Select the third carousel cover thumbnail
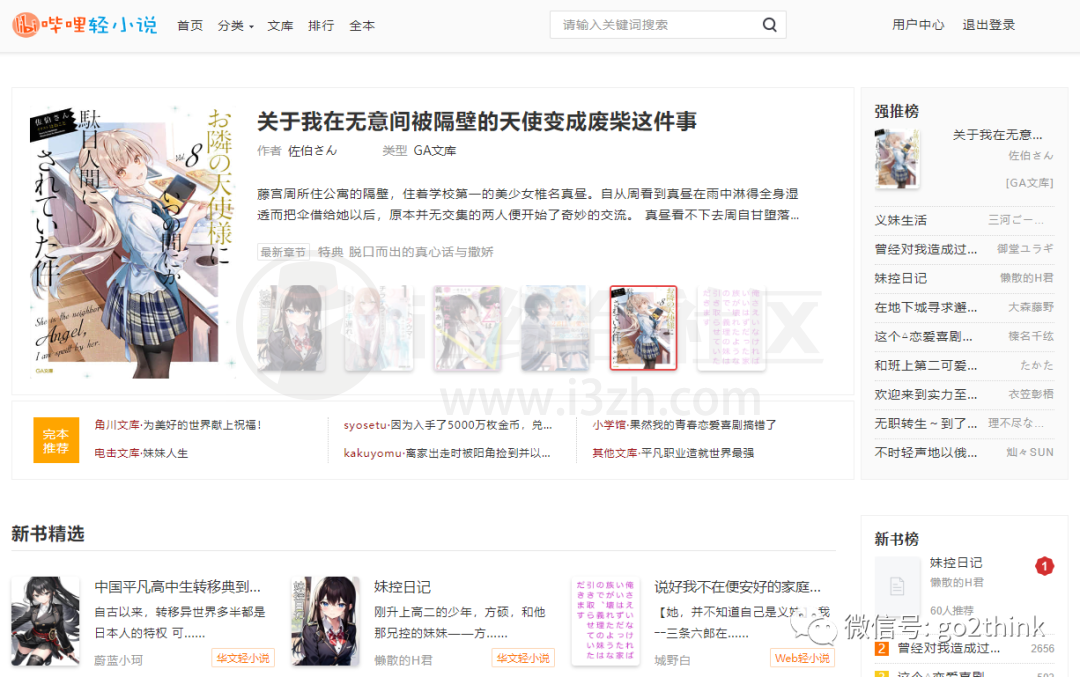 [467, 328]
